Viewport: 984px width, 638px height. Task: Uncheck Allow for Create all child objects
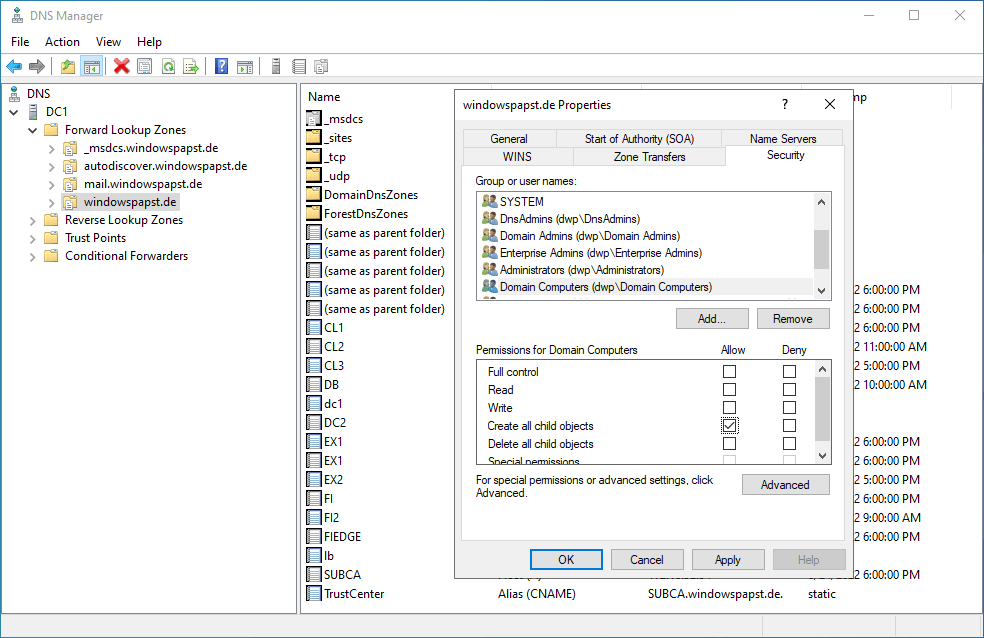(x=729, y=426)
